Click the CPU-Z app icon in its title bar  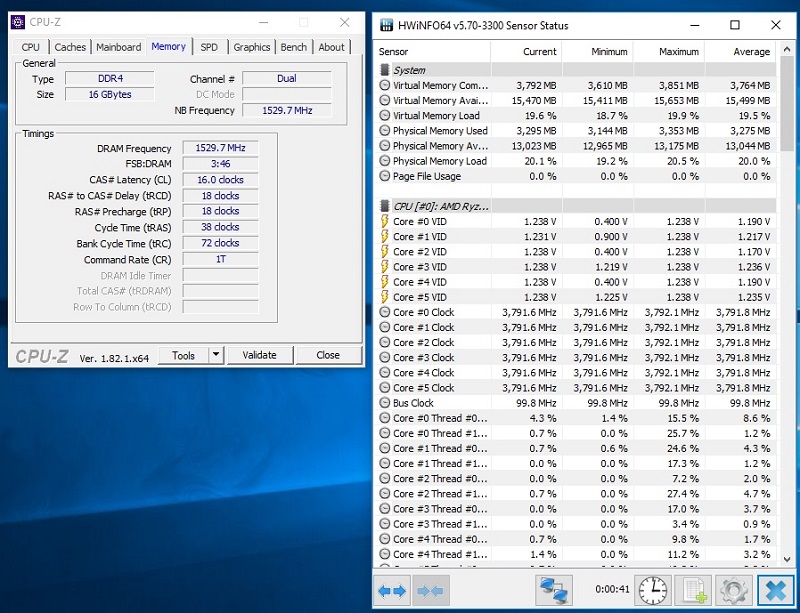[x=18, y=22]
